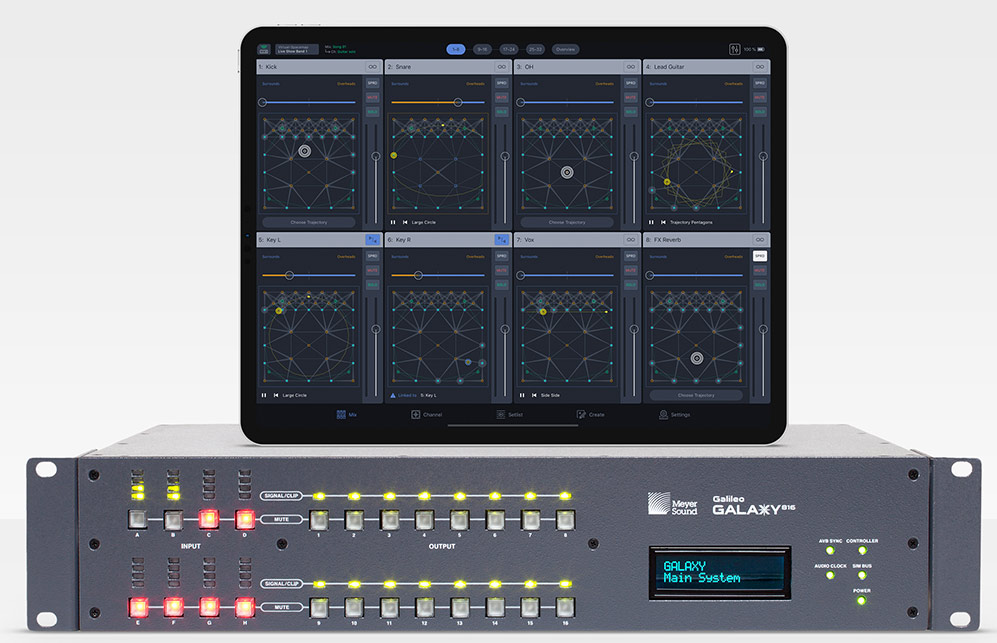Screen dimensions: 997x643
Task: Switch to channels 9-16 tab
Action: 483,49
